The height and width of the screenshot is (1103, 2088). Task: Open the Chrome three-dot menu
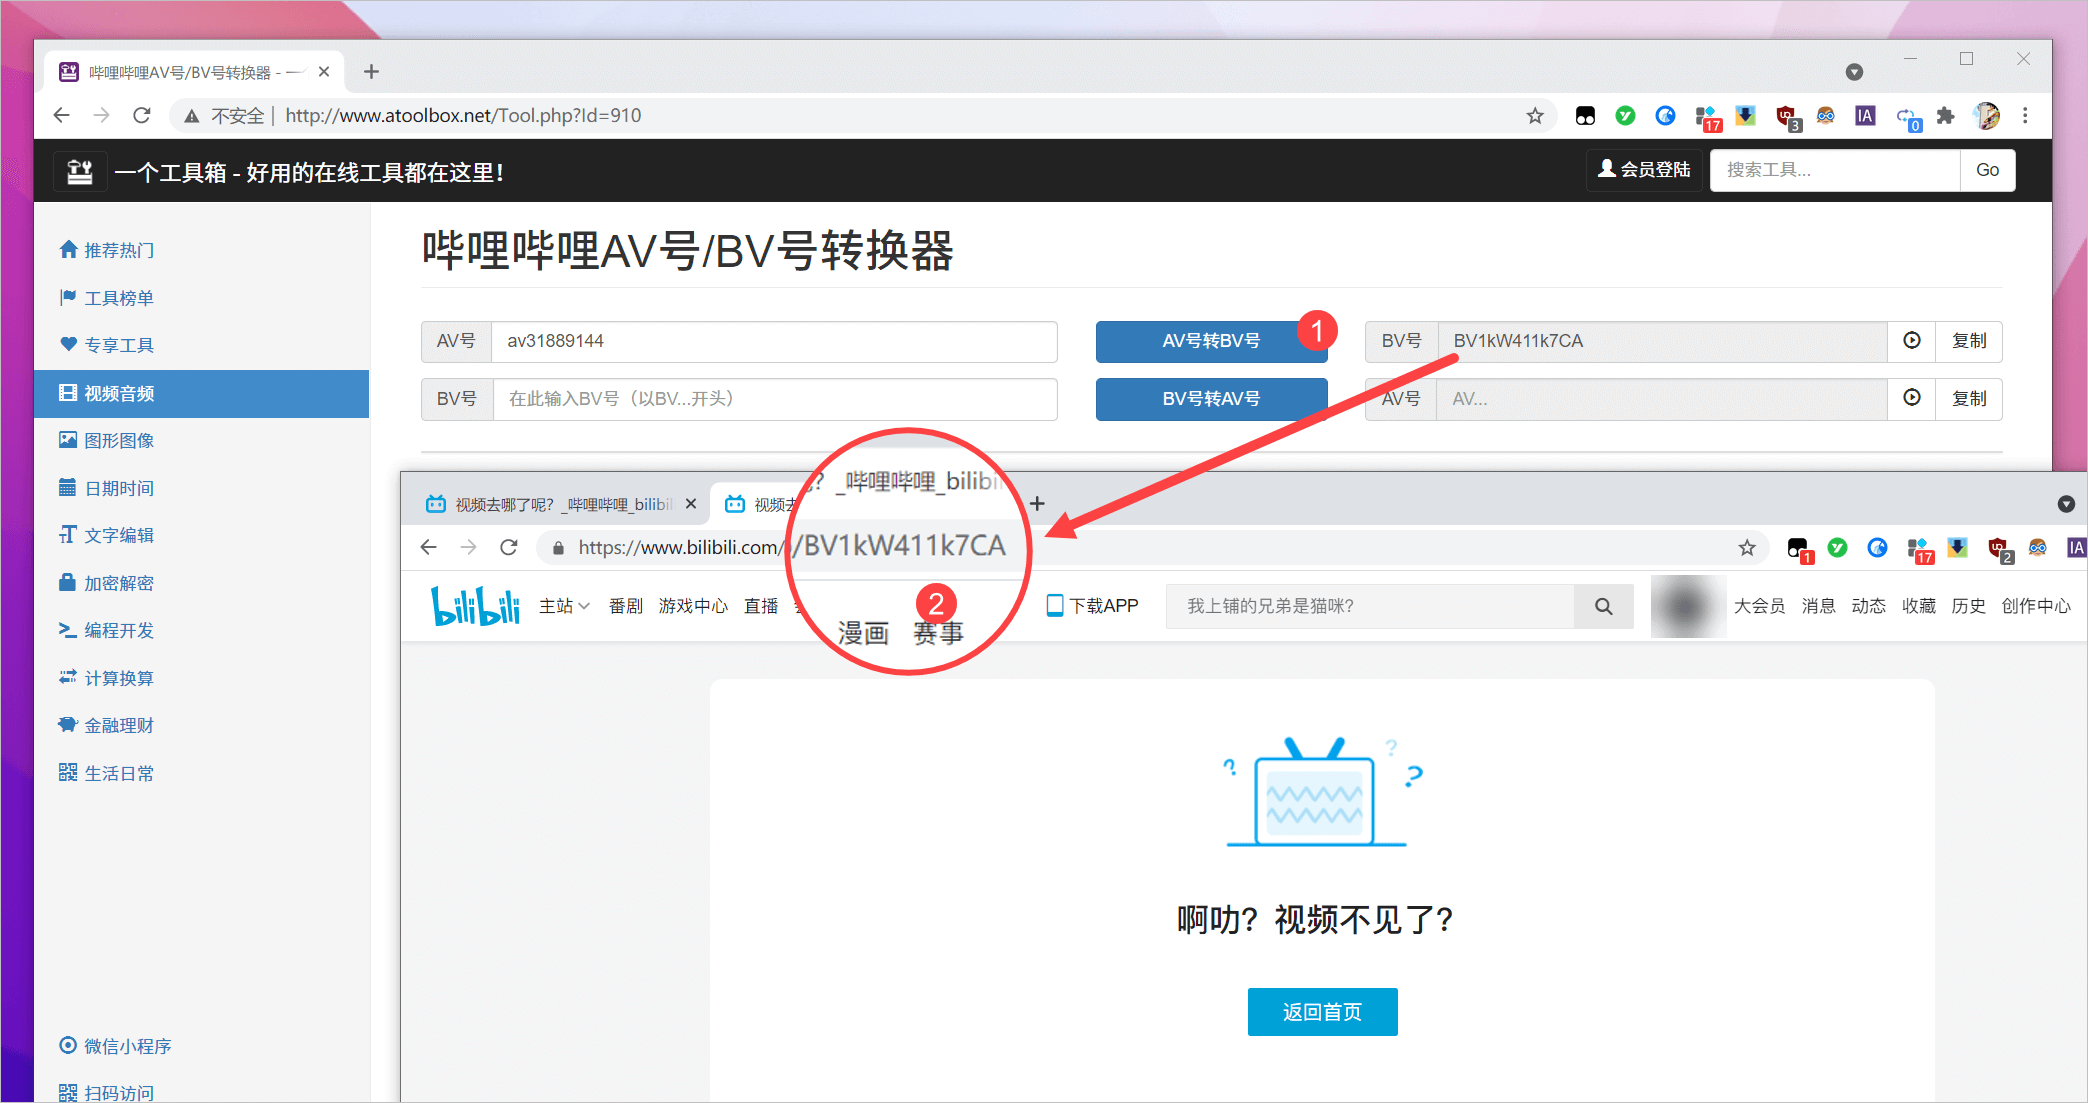pyautogui.click(x=2025, y=116)
